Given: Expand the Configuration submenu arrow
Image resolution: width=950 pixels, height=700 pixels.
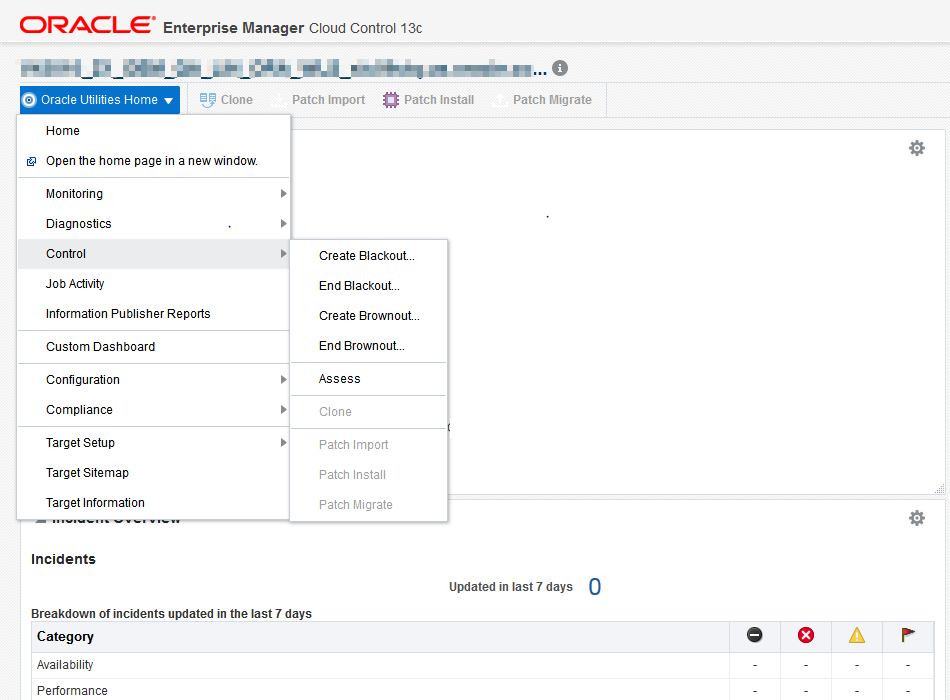Looking at the screenshot, I should point(283,379).
